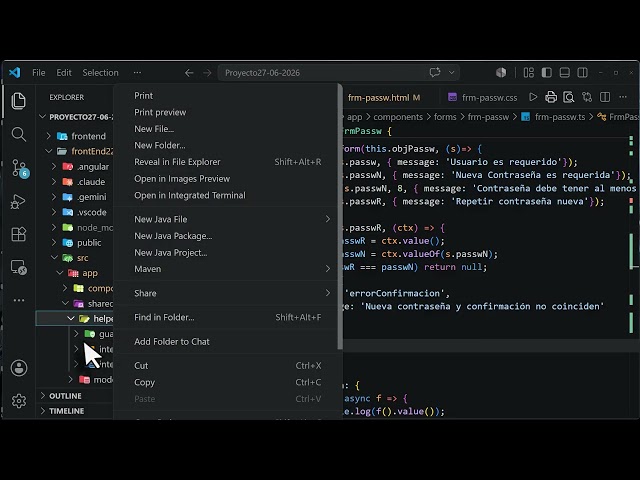Choose Open in Integrated Terminal
Screen dimensions: 640x480
227,196
